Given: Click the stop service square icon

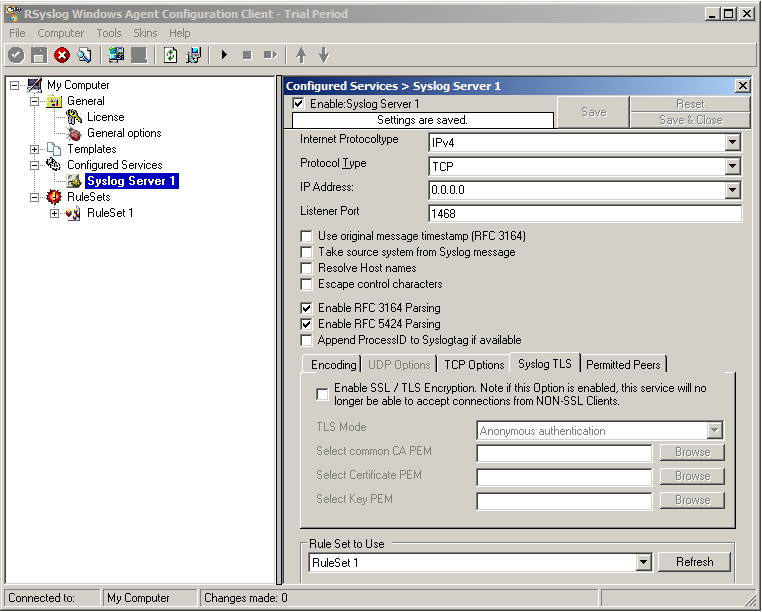Looking at the screenshot, I should (x=247, y=55).
